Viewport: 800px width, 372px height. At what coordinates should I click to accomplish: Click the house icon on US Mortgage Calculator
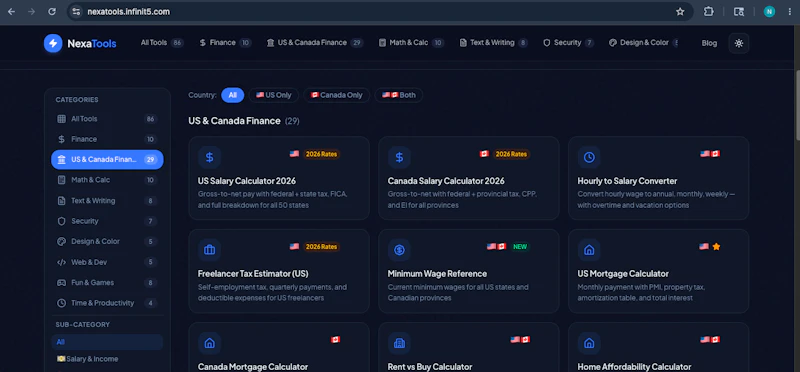pyautogui.click(x=589, y=250)
